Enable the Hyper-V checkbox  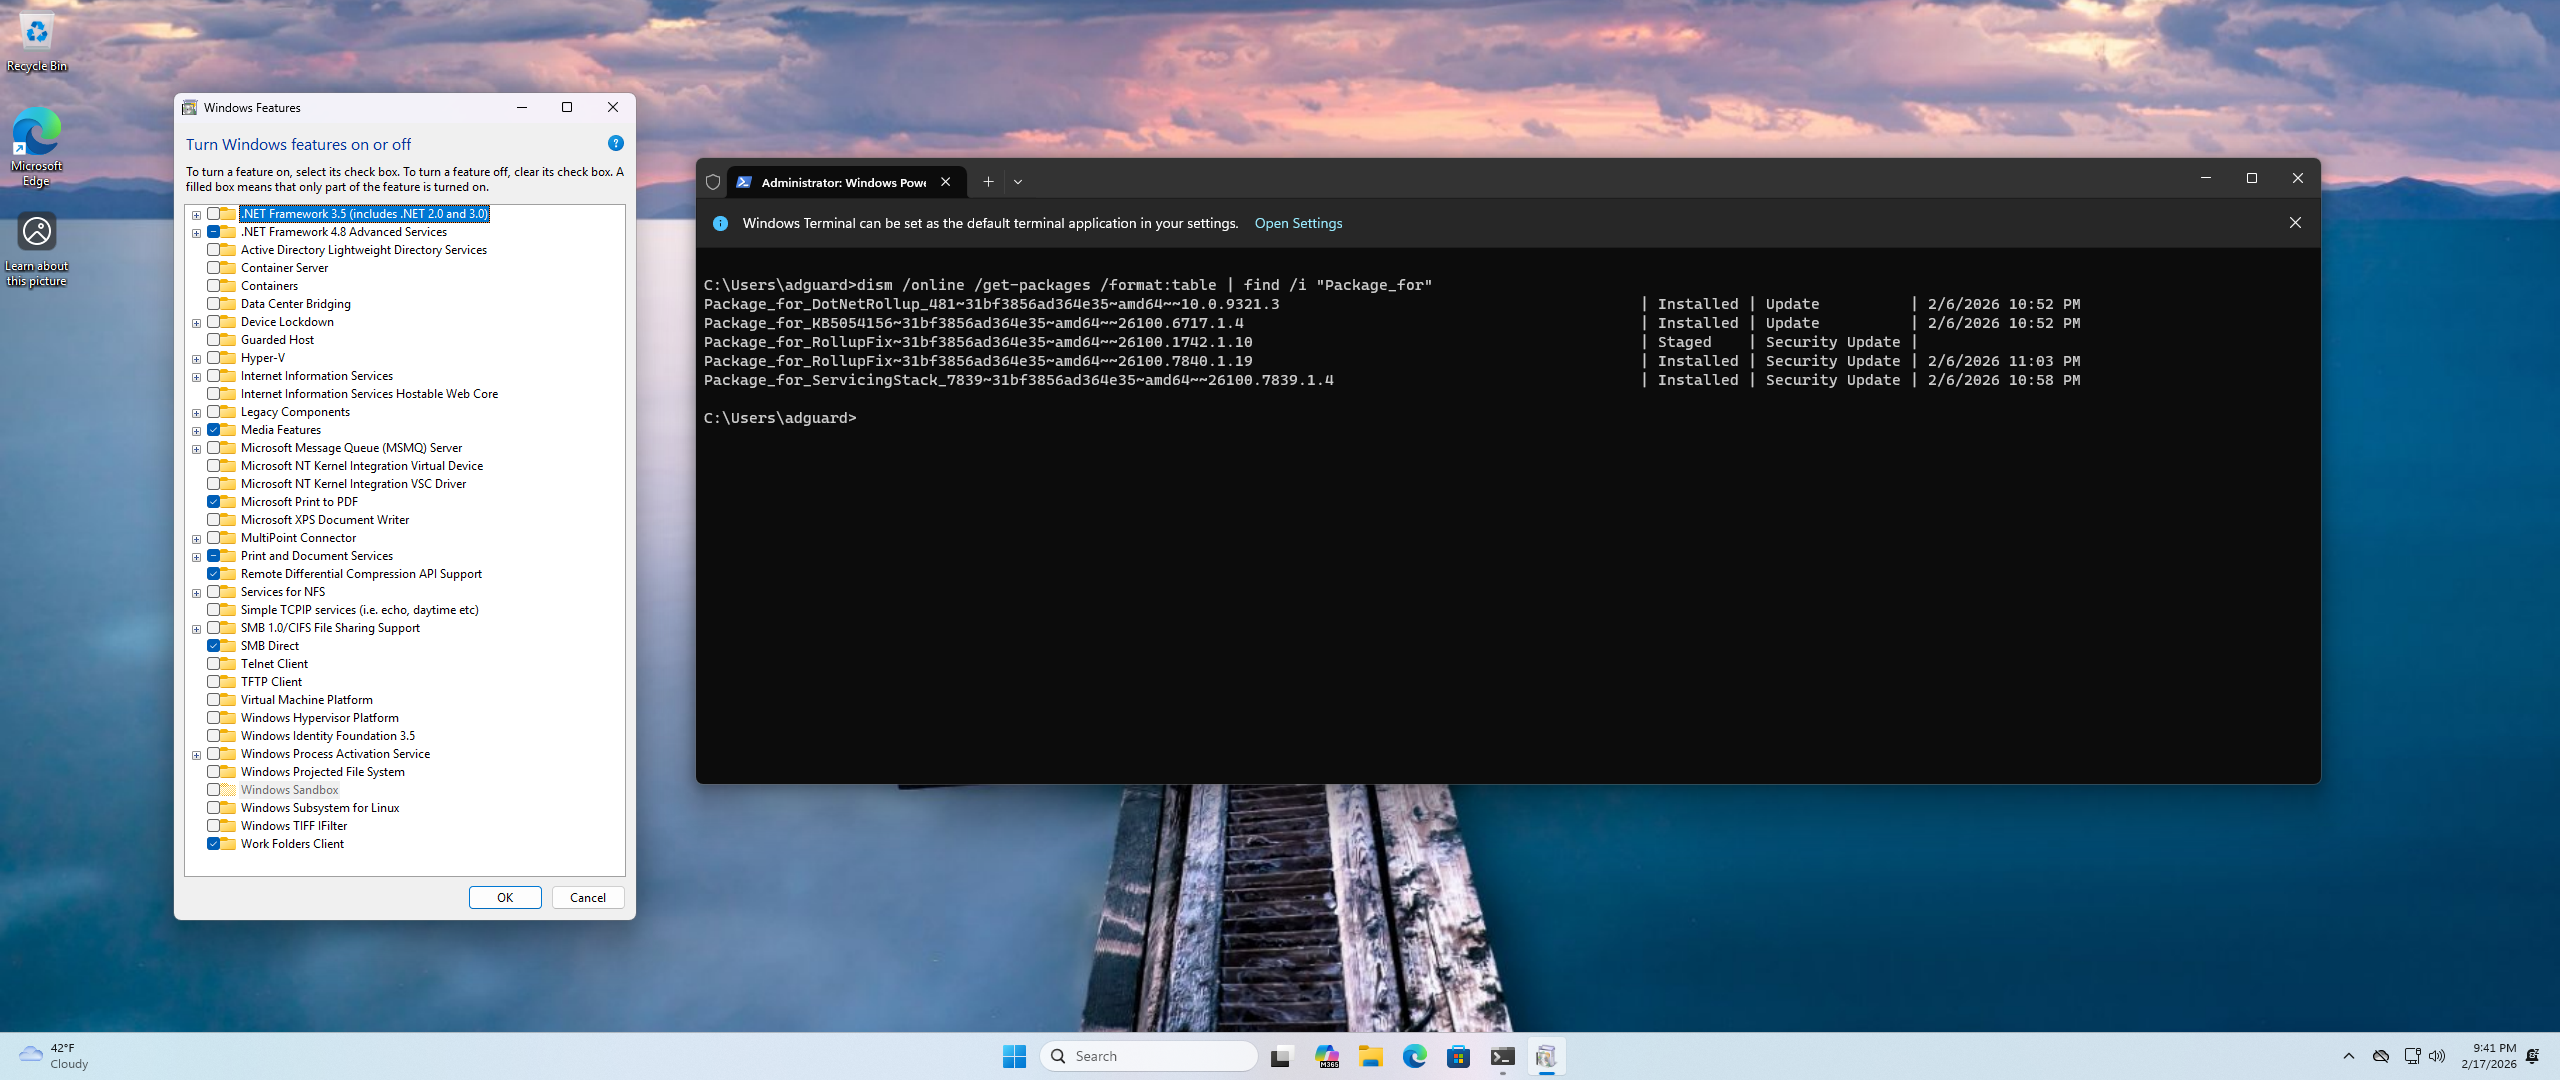(x=213, y=358)
